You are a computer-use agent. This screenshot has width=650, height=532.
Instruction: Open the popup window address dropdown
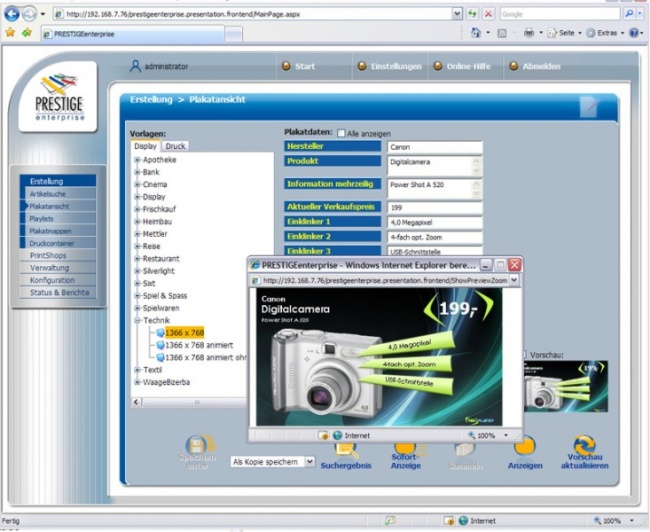[x=514, y=280]
